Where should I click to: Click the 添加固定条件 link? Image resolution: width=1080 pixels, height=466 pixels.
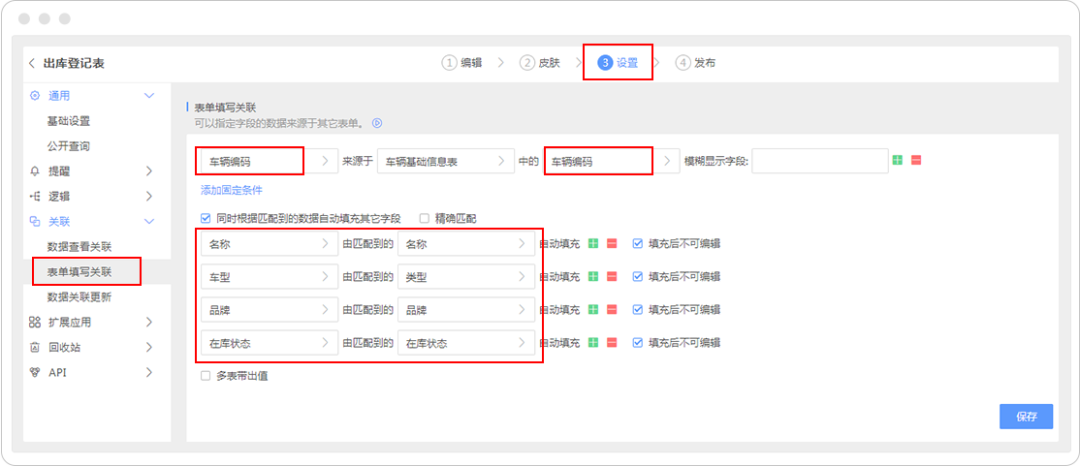[x=231, y=190]
